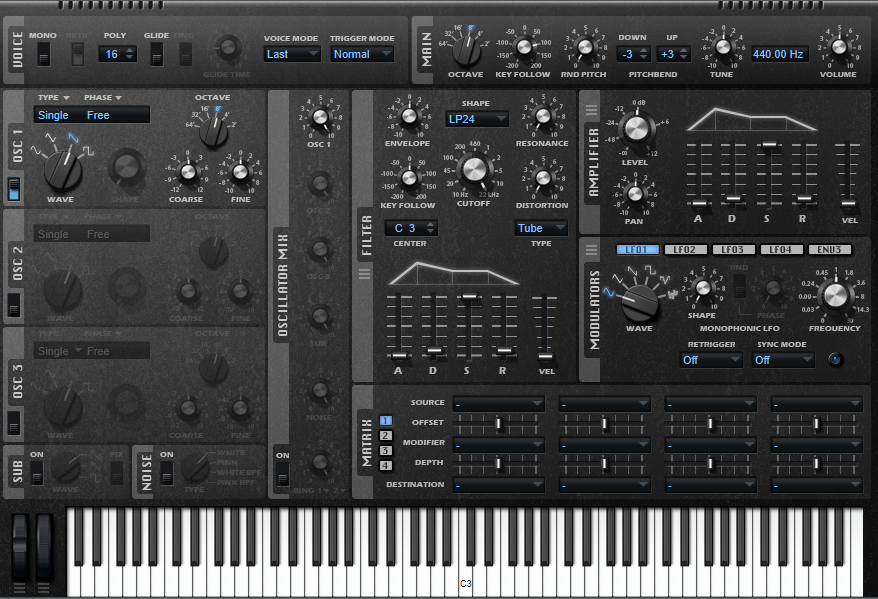Click the OSC 1 Wave selector knob
878x599 pixels.
point(63,168)
